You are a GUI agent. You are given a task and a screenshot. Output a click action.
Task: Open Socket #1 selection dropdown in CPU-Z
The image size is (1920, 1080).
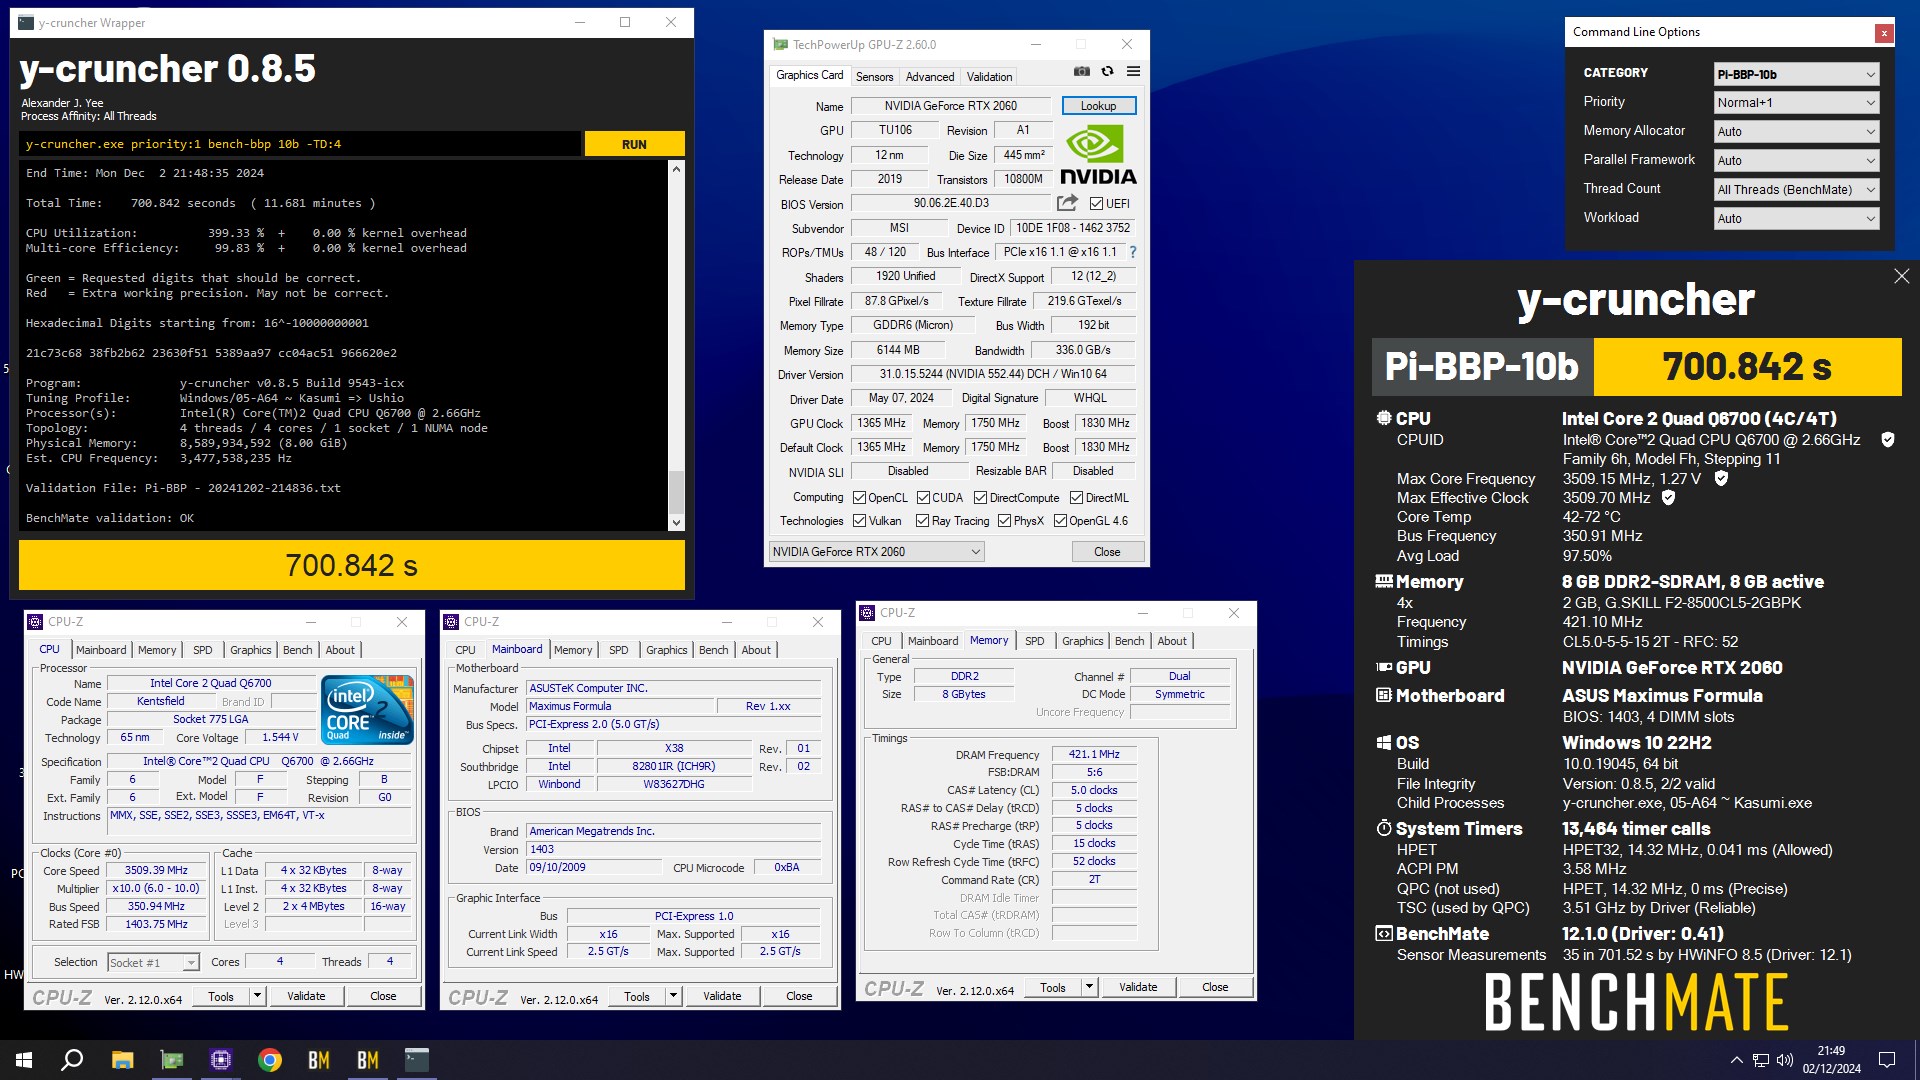153,963
